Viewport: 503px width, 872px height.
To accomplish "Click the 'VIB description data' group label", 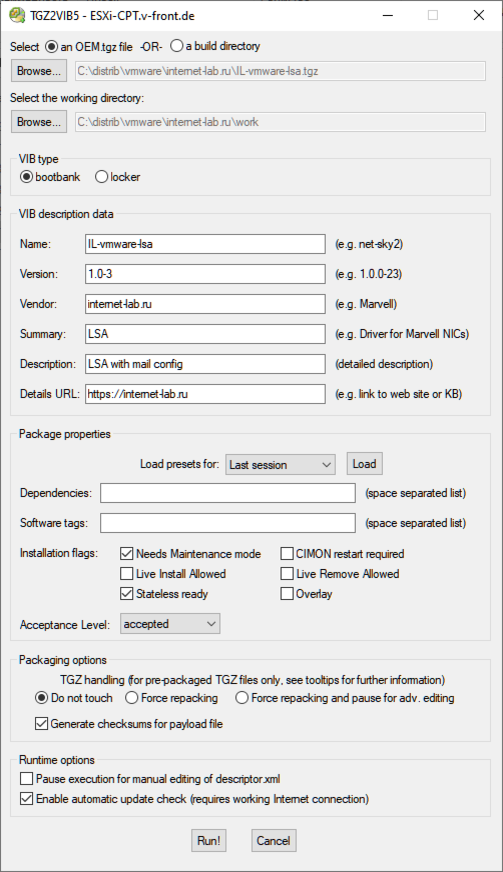I will (66, 214).
